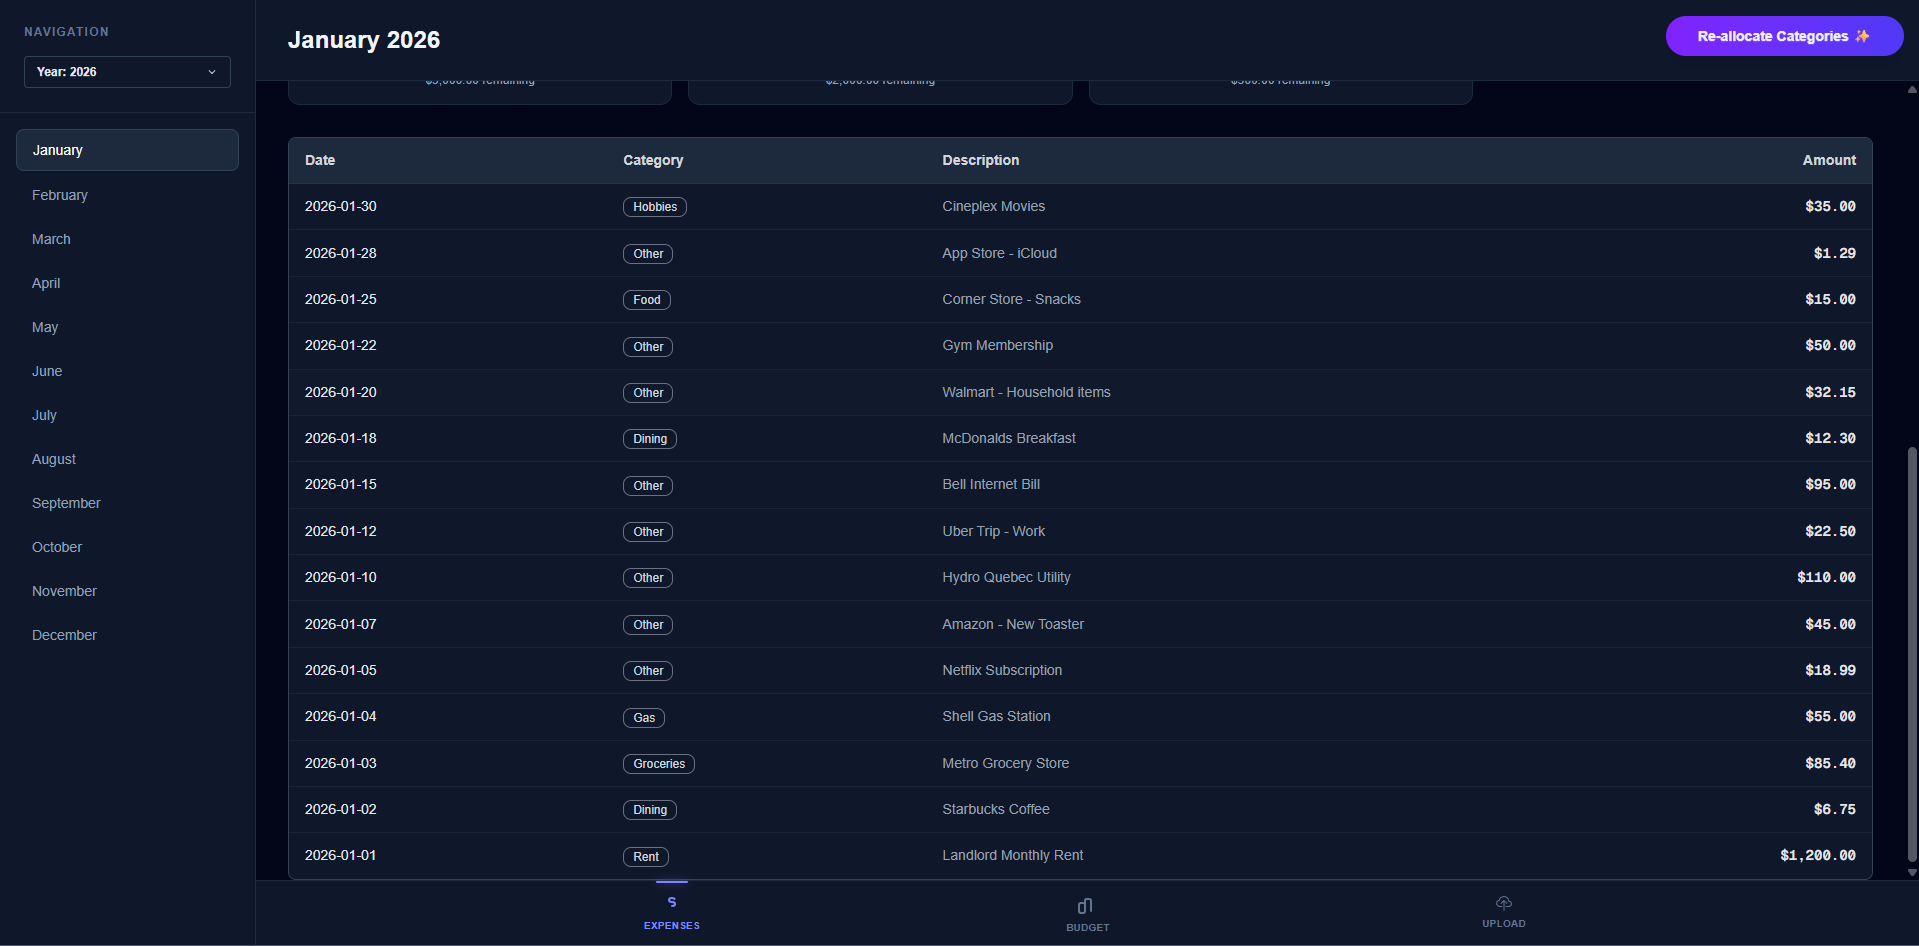Click Other tag on Gym Membership row
The image size is (1919, 946).
point(648,347)
